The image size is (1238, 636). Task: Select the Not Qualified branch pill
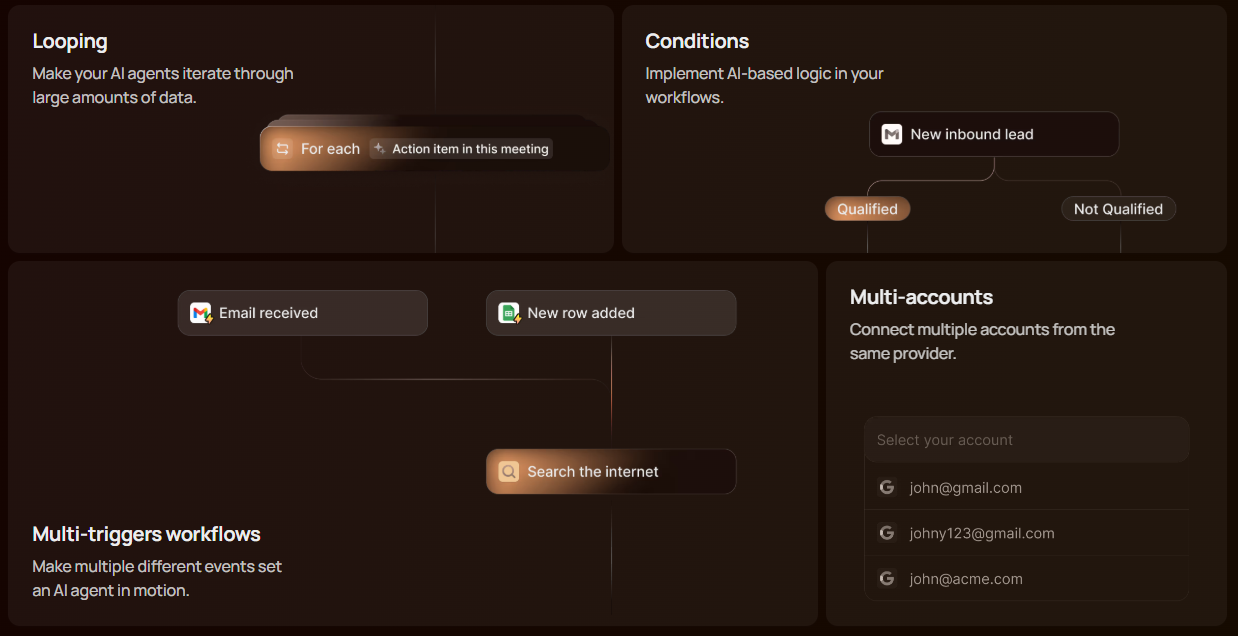coord(1118,209)
